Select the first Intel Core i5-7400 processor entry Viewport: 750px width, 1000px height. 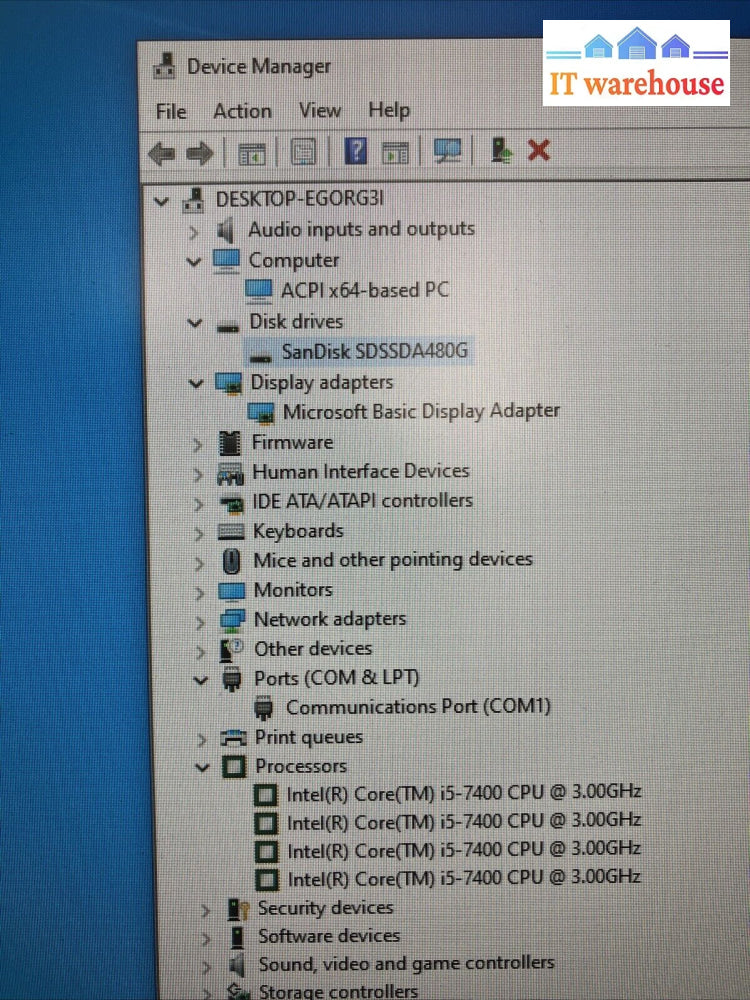(464, 793)
